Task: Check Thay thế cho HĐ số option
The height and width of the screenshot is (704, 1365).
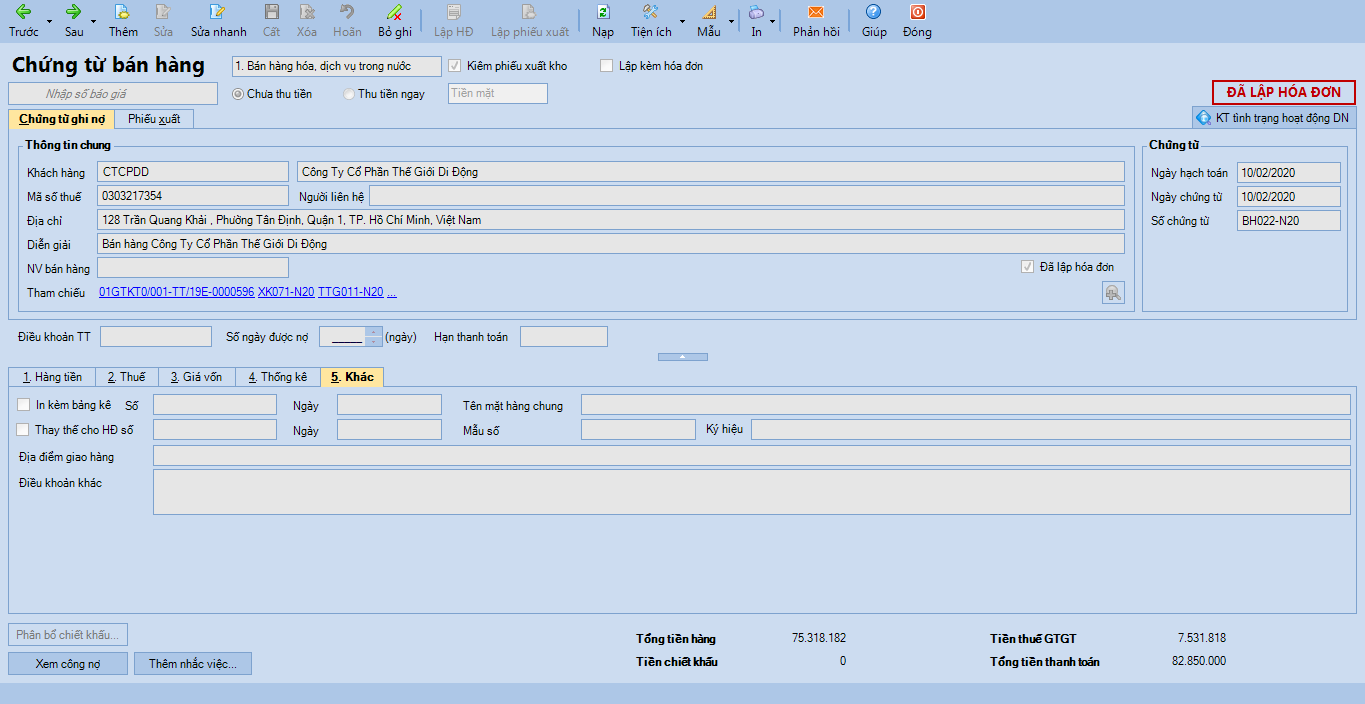Action: pyautogui.click(x=24, y=429)
